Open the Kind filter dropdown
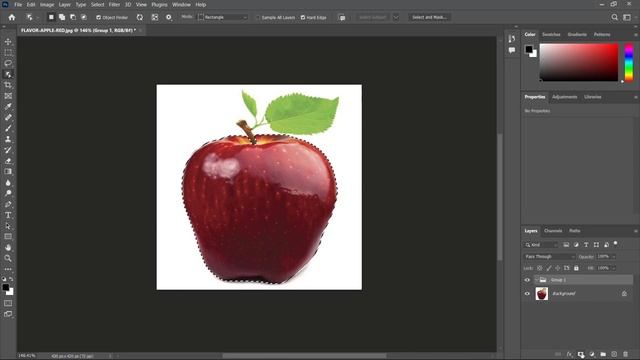The height and width of the screenshot is (360, 640). tap(541, 245)
